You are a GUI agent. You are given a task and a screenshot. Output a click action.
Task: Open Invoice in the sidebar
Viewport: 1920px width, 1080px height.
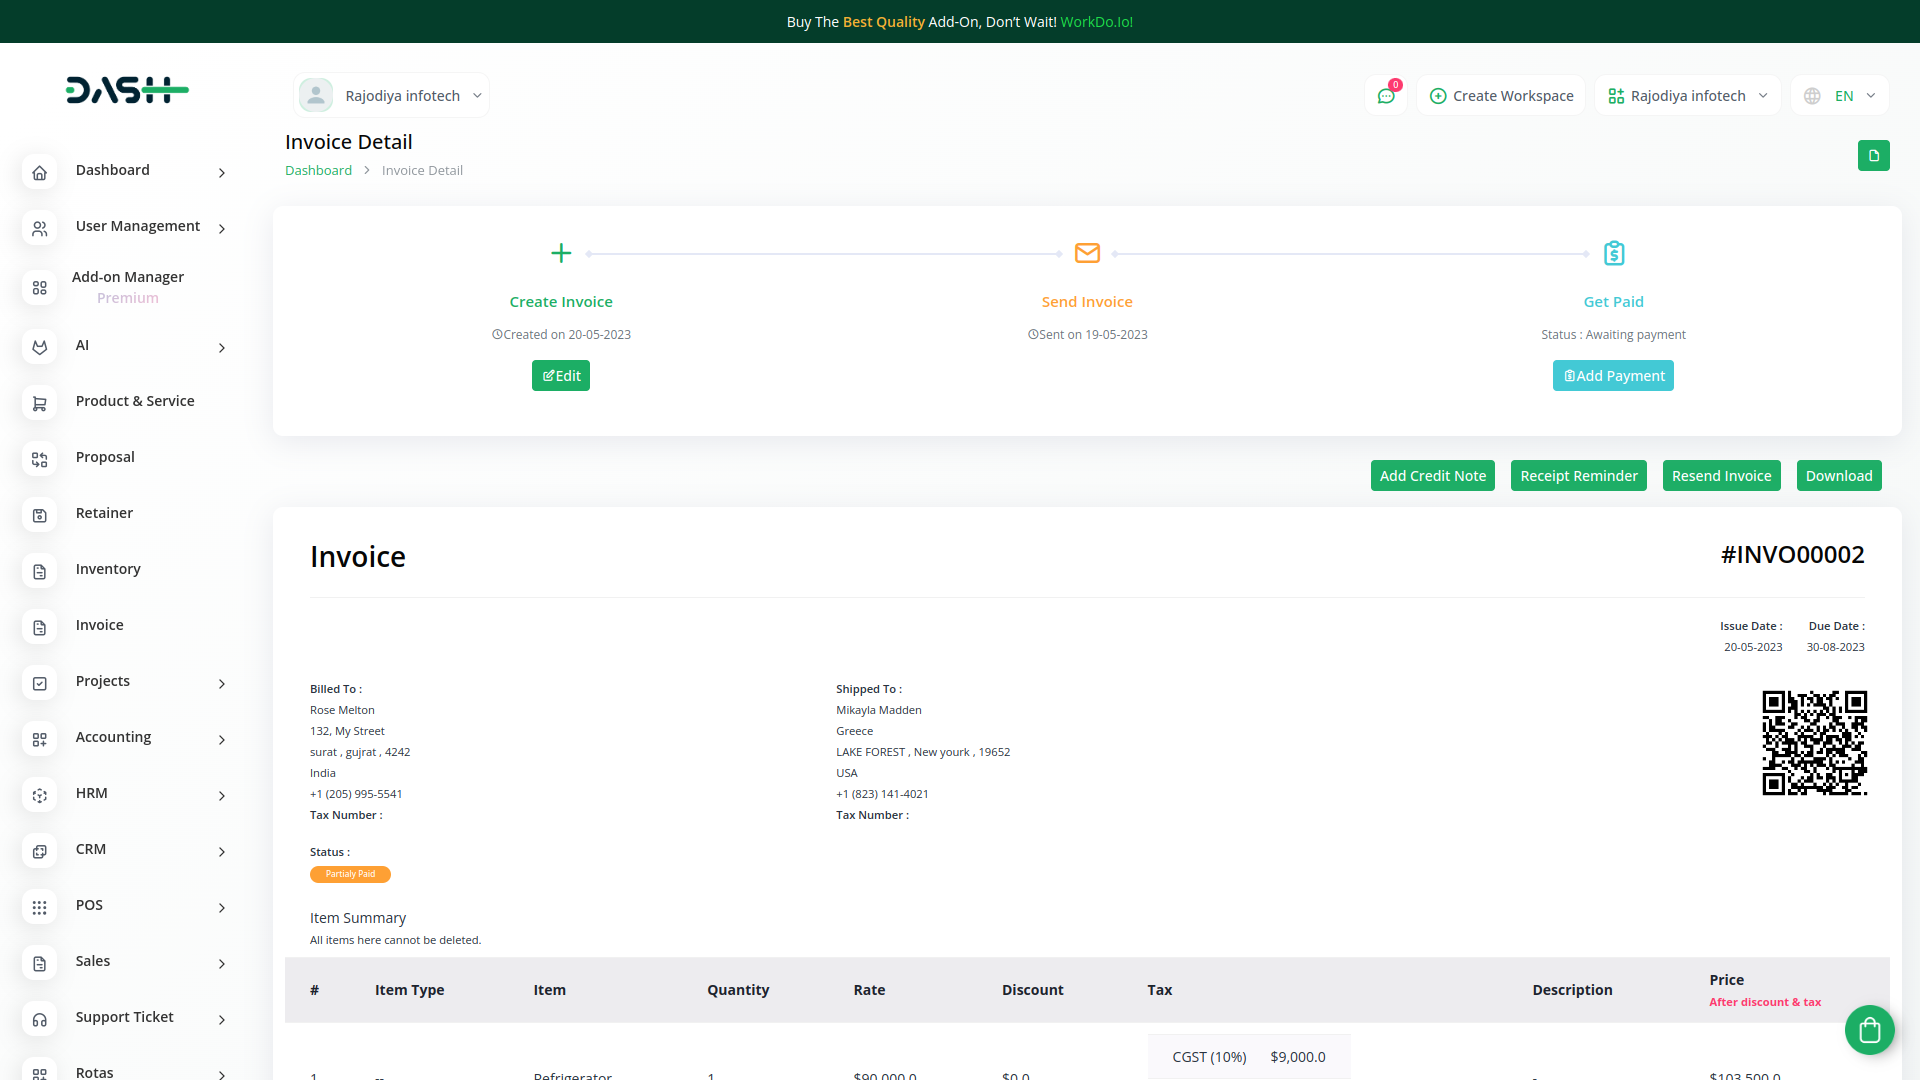[x=99, y=626]
